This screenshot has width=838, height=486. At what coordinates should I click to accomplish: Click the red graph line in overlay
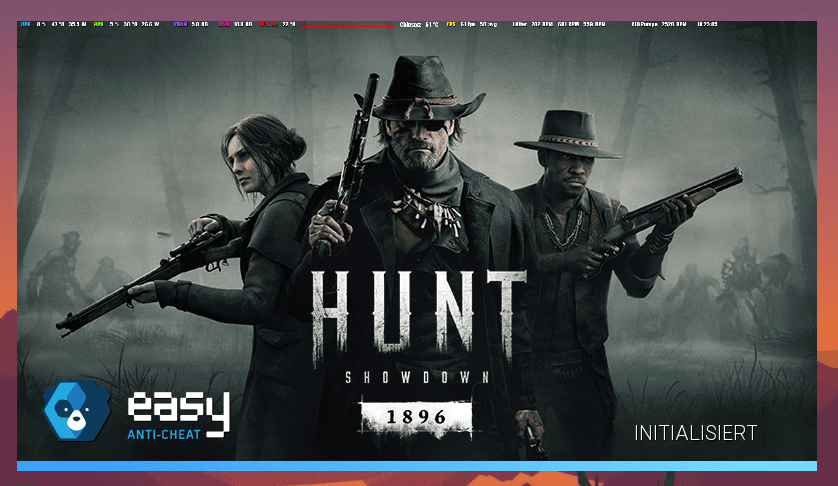click(348, 26)
